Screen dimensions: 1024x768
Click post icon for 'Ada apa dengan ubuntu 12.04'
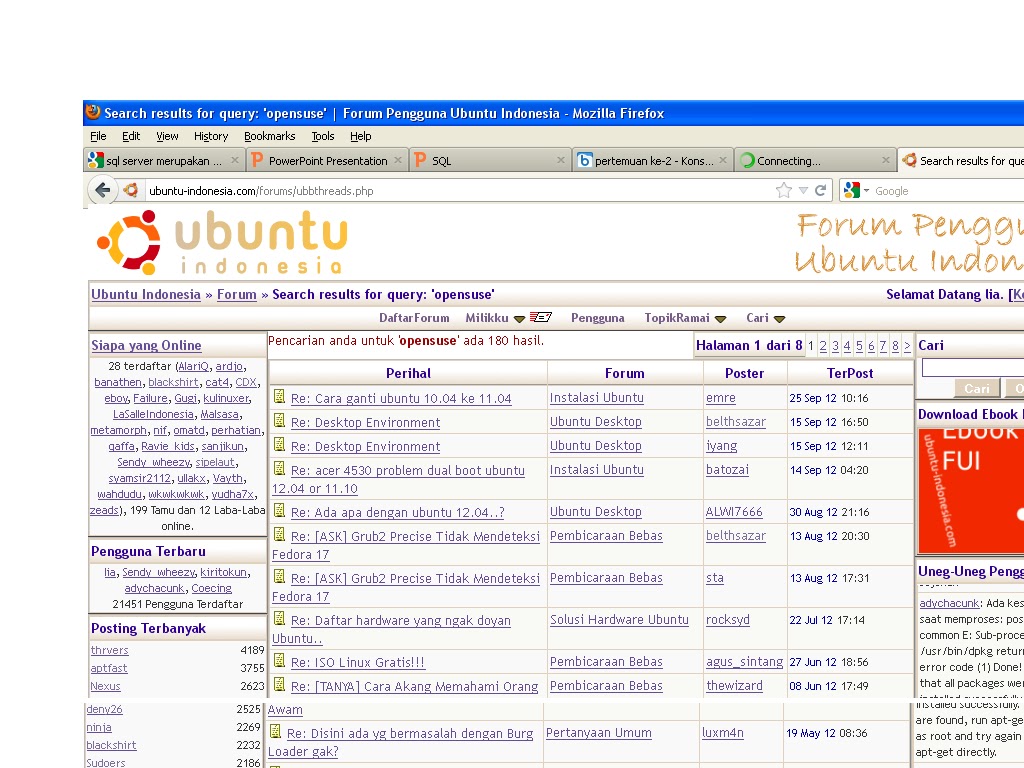[280, 511]
